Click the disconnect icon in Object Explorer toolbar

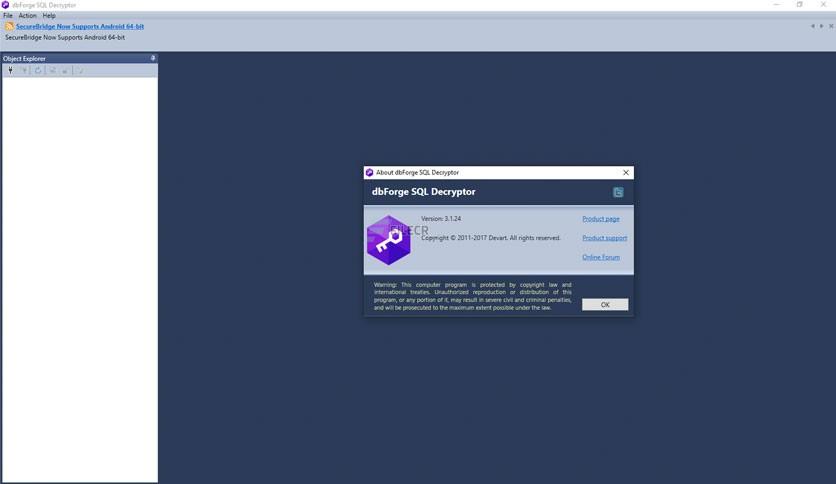point(24,70)
